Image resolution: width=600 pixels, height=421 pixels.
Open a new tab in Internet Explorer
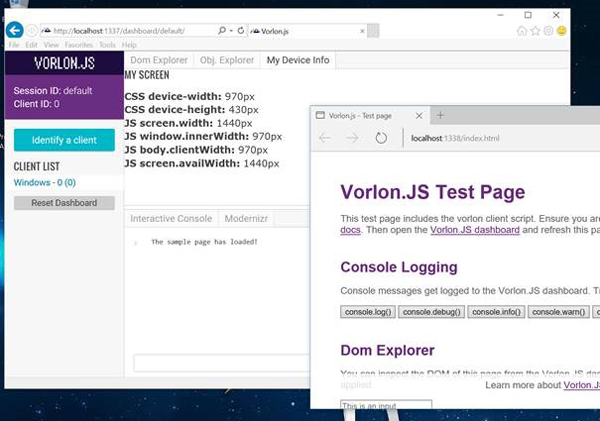373,31
